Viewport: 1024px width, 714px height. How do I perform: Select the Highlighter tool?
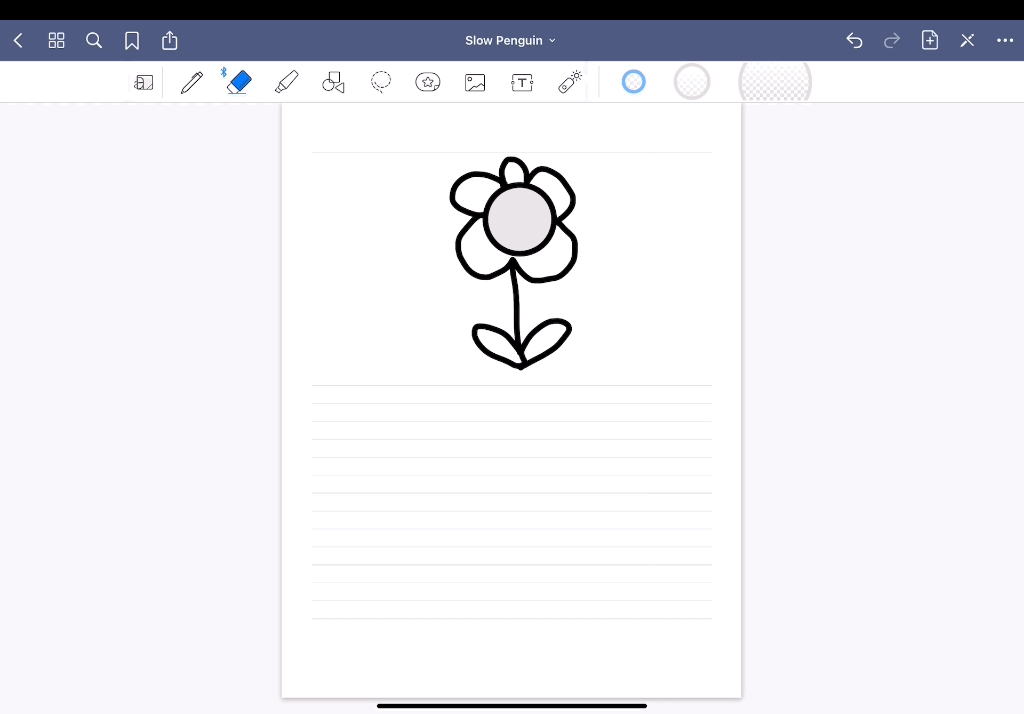(x=287, y=82)
